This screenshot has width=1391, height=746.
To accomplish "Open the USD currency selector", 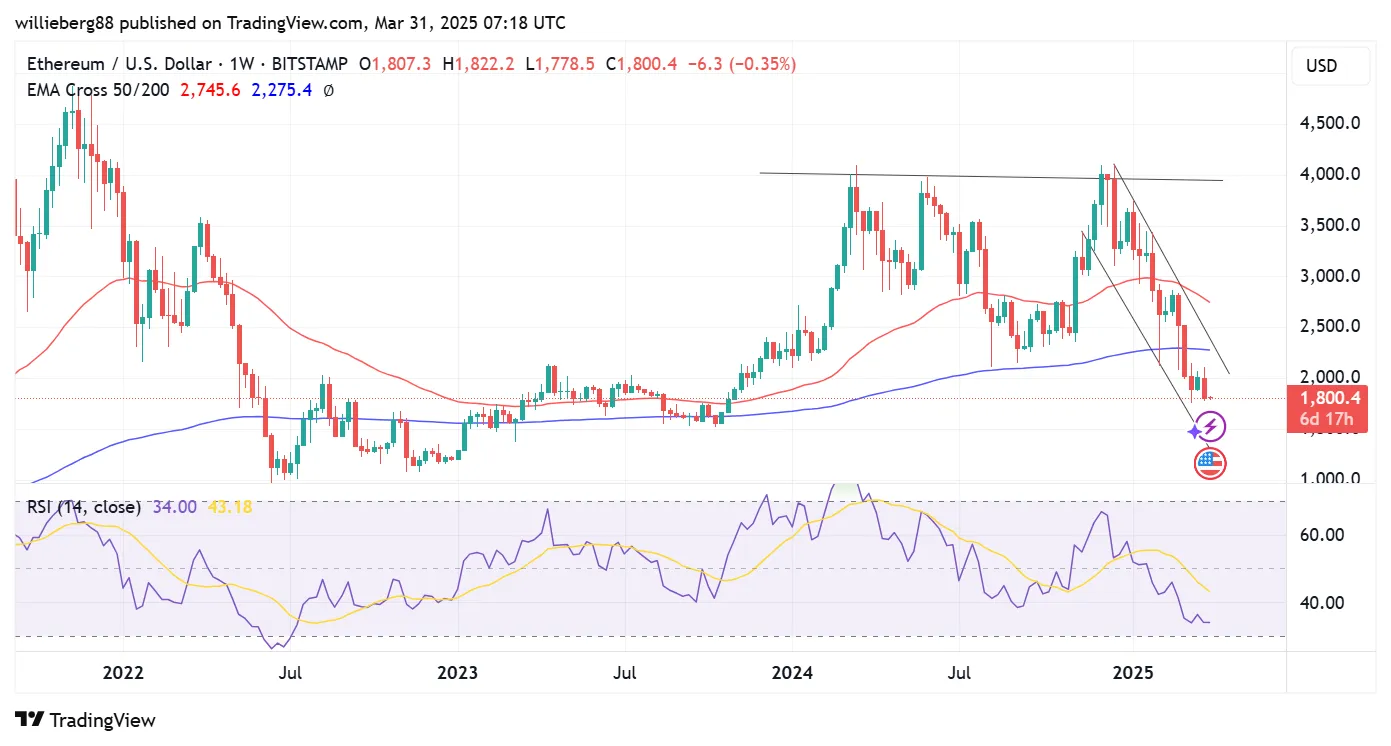I will [1321, 67].
